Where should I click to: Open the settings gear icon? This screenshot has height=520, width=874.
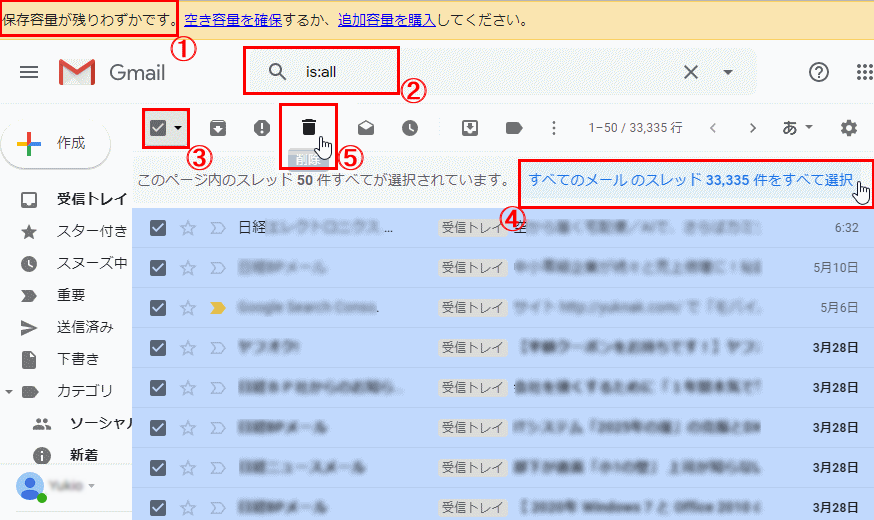click(x=849, y=128)
